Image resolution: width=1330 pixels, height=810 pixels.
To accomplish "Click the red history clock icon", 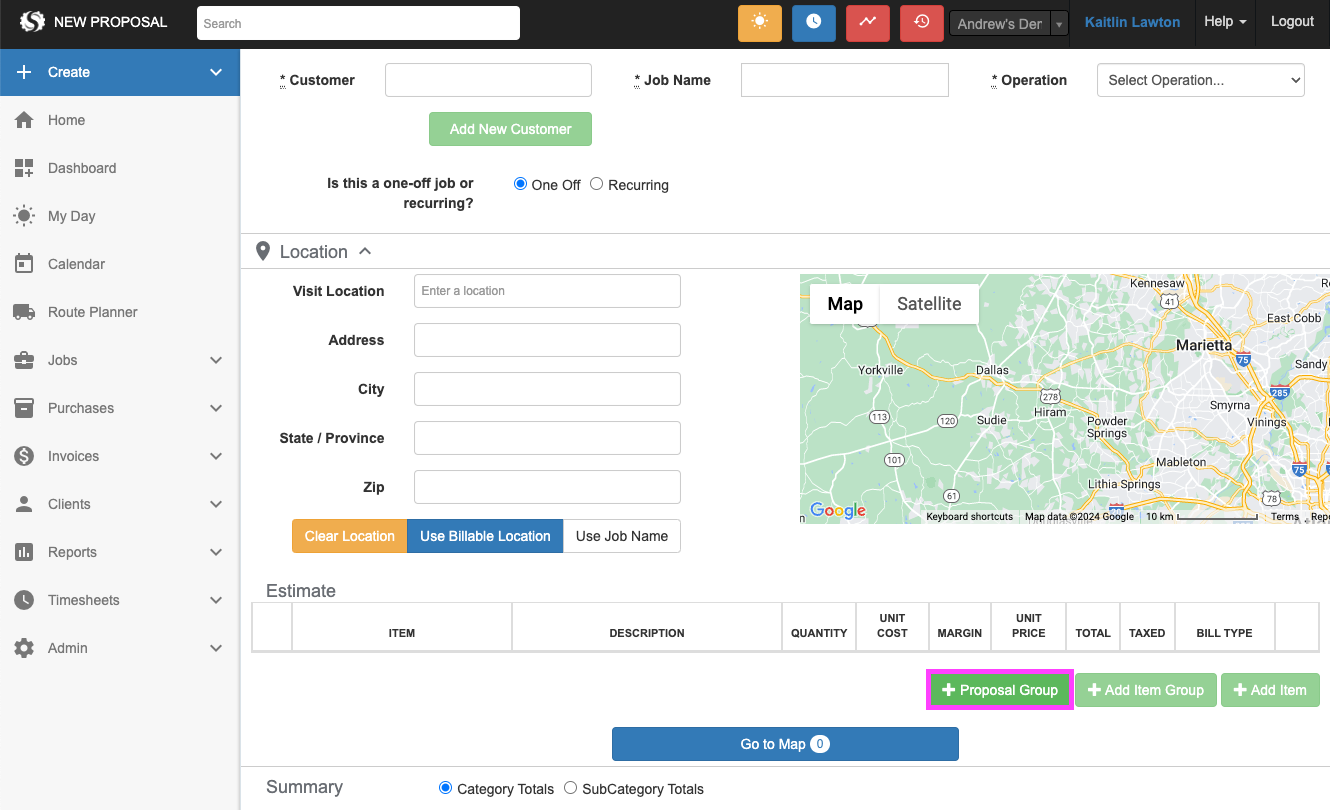I will [x=922, y=22].
